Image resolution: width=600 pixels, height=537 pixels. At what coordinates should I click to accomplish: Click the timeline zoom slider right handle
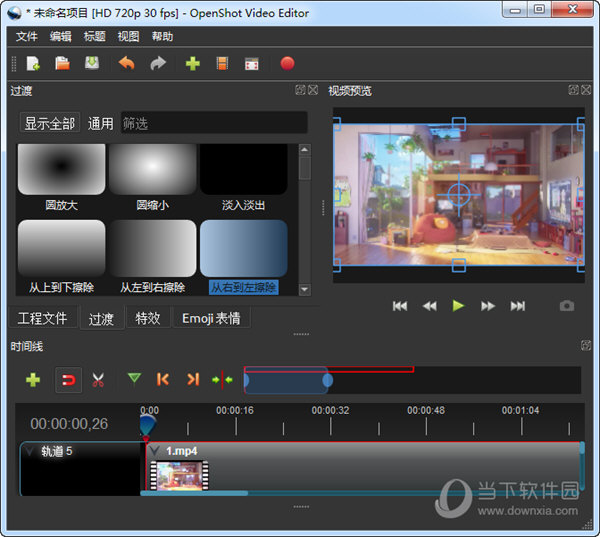coord(328,380)
